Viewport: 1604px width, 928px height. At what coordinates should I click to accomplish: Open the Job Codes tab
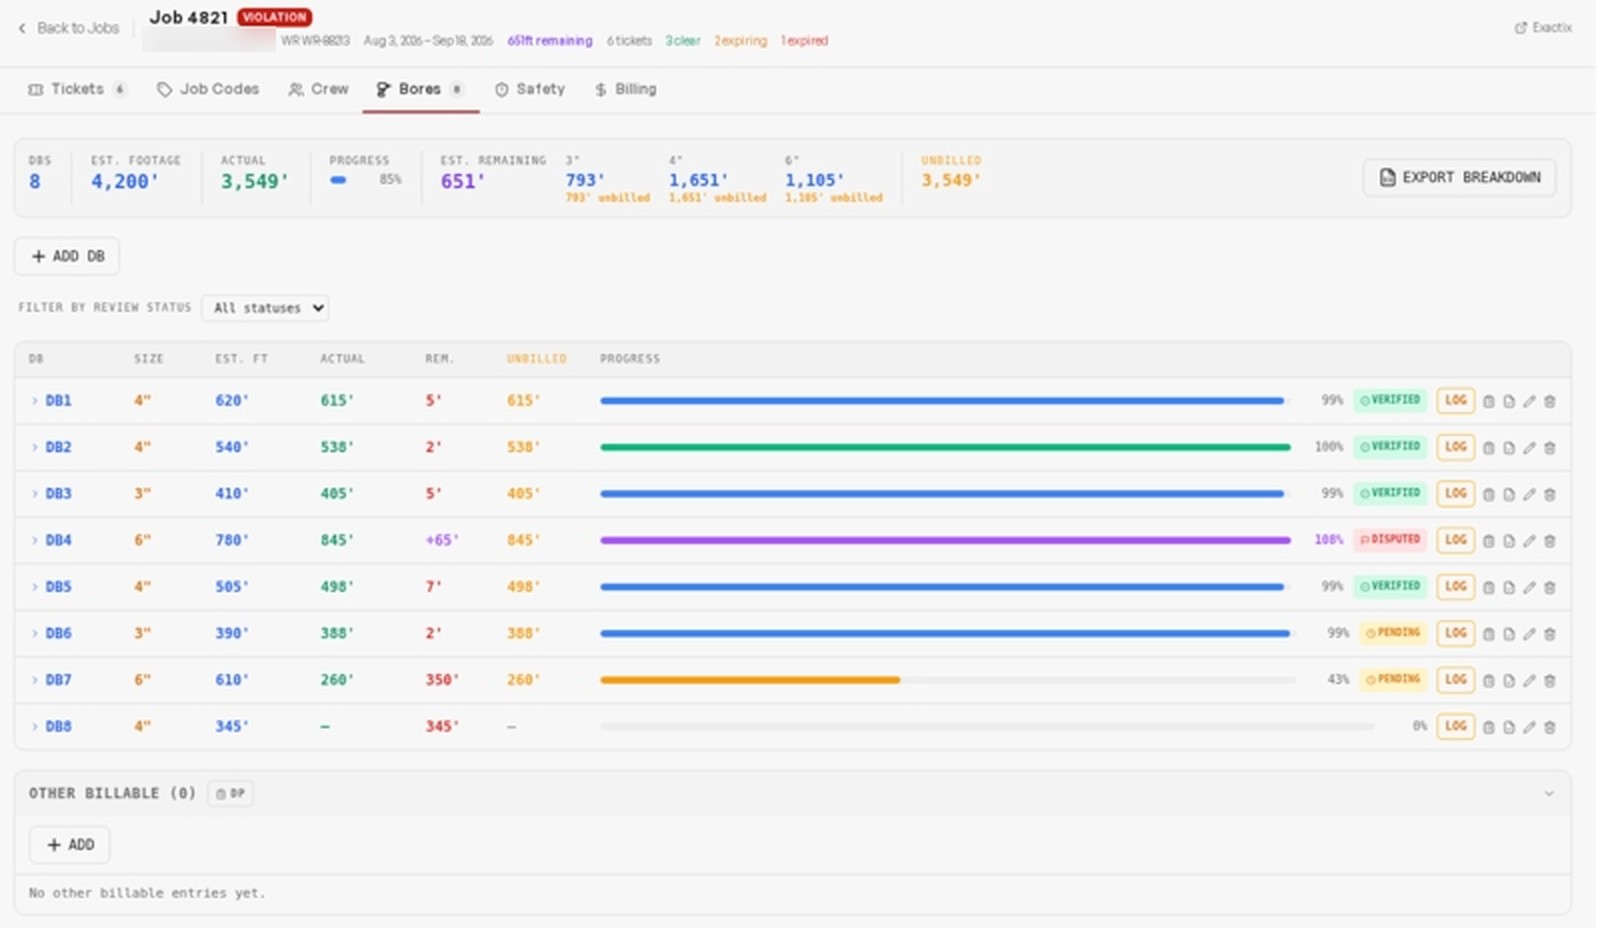(x=208, y=89)
